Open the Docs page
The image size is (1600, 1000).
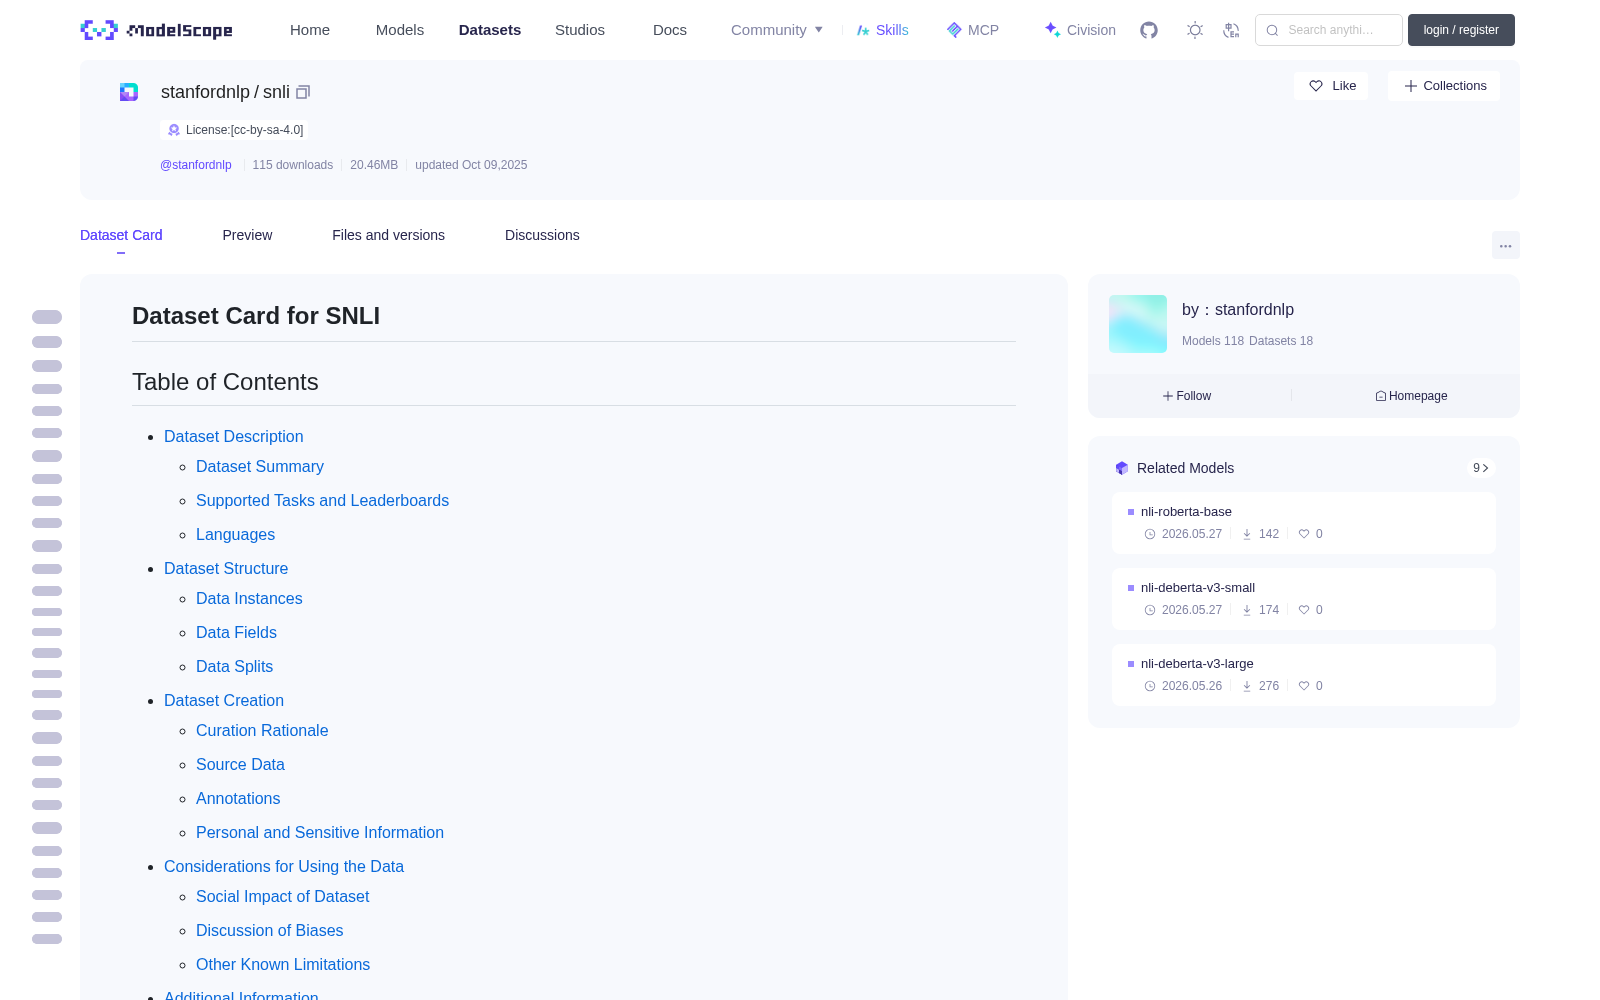click(670, 30)
